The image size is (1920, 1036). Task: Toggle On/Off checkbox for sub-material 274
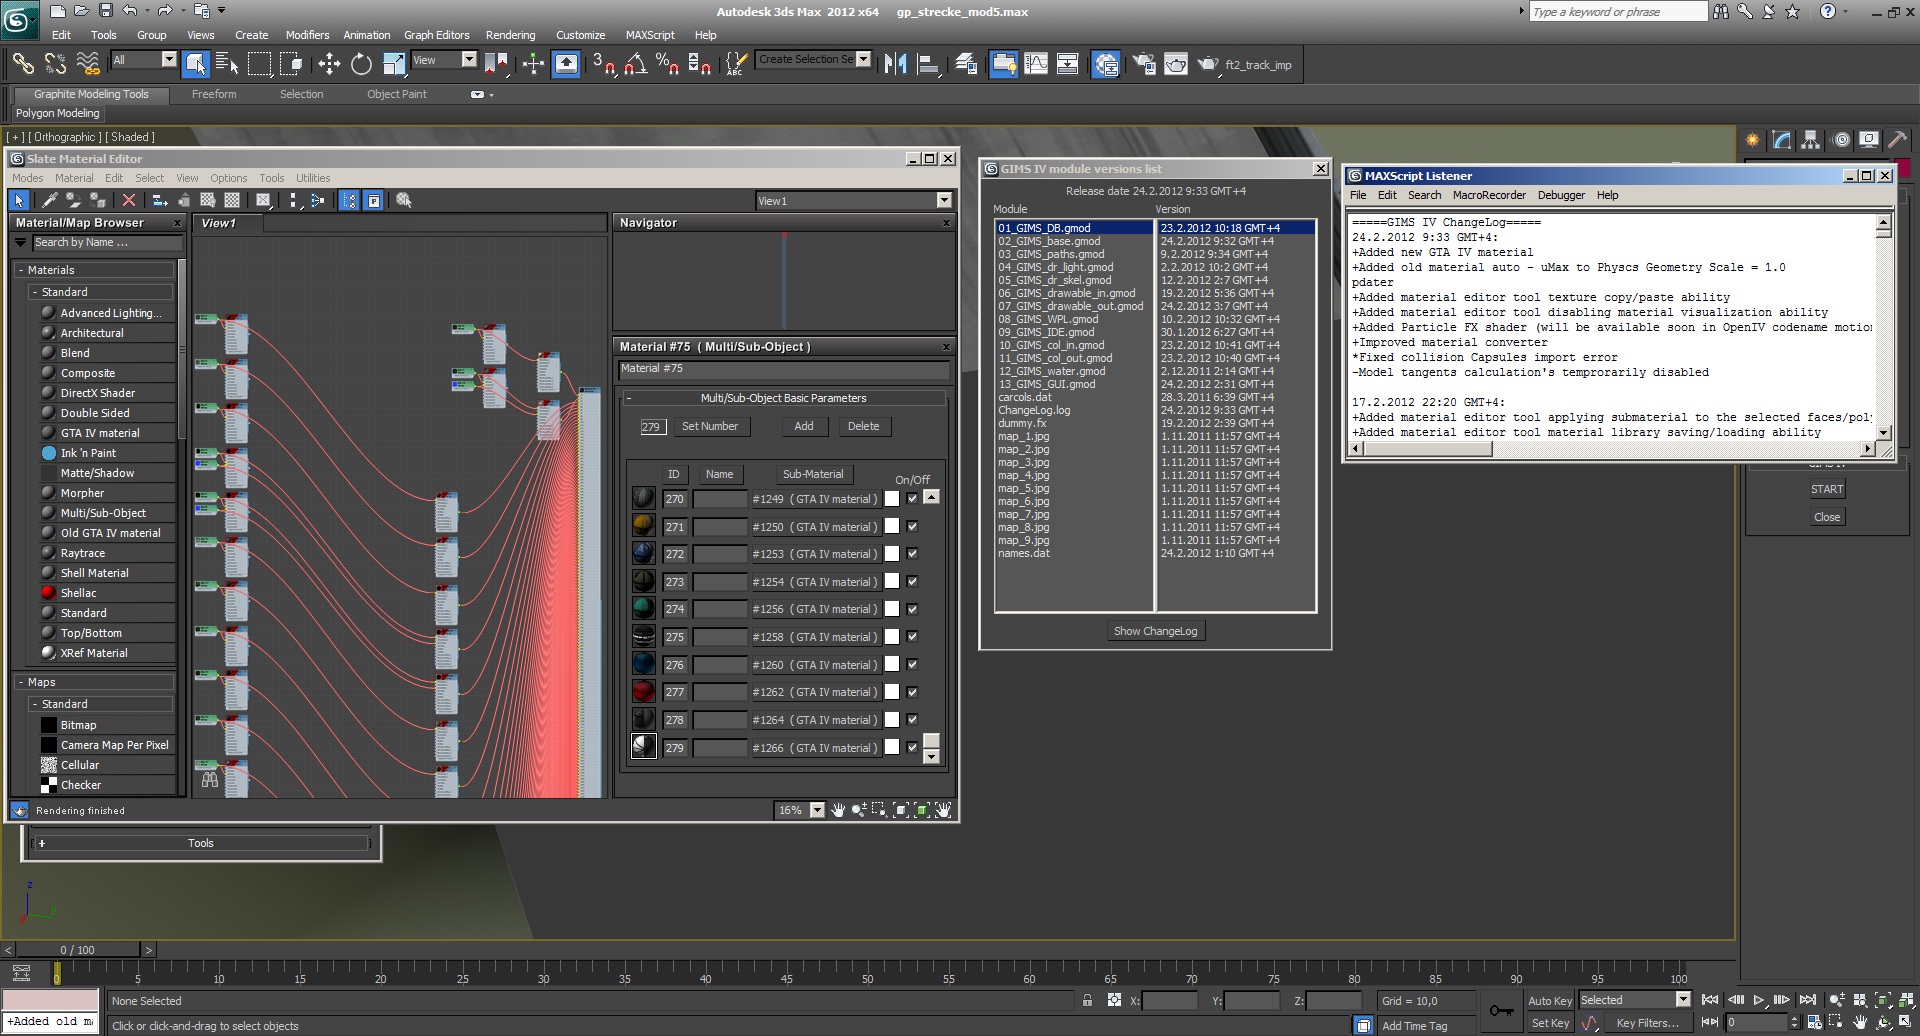pos(912,609)
